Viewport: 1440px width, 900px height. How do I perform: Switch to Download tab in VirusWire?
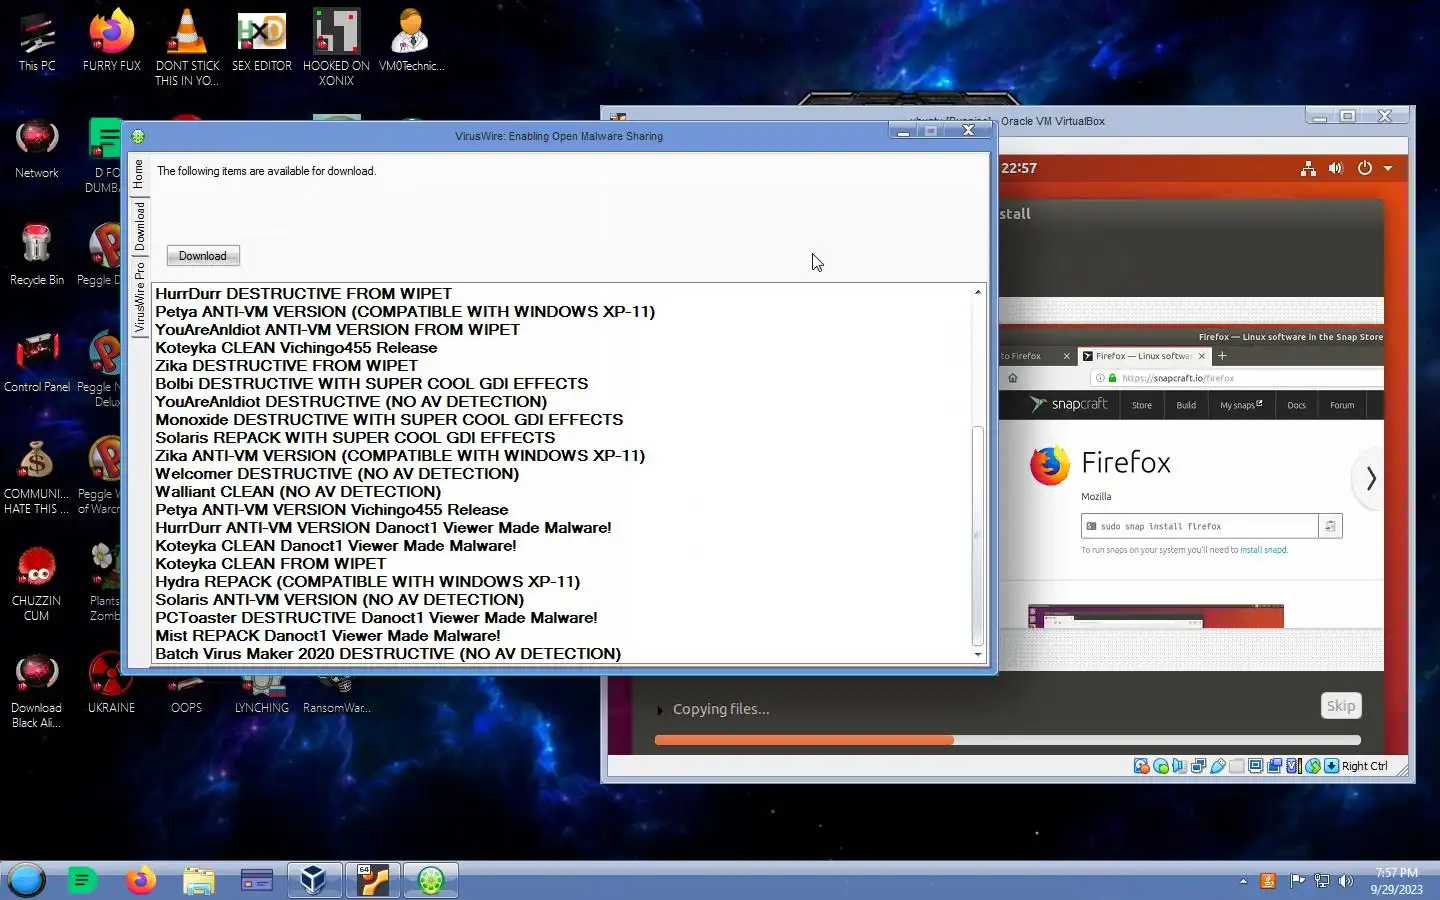[x=139, y=226]
